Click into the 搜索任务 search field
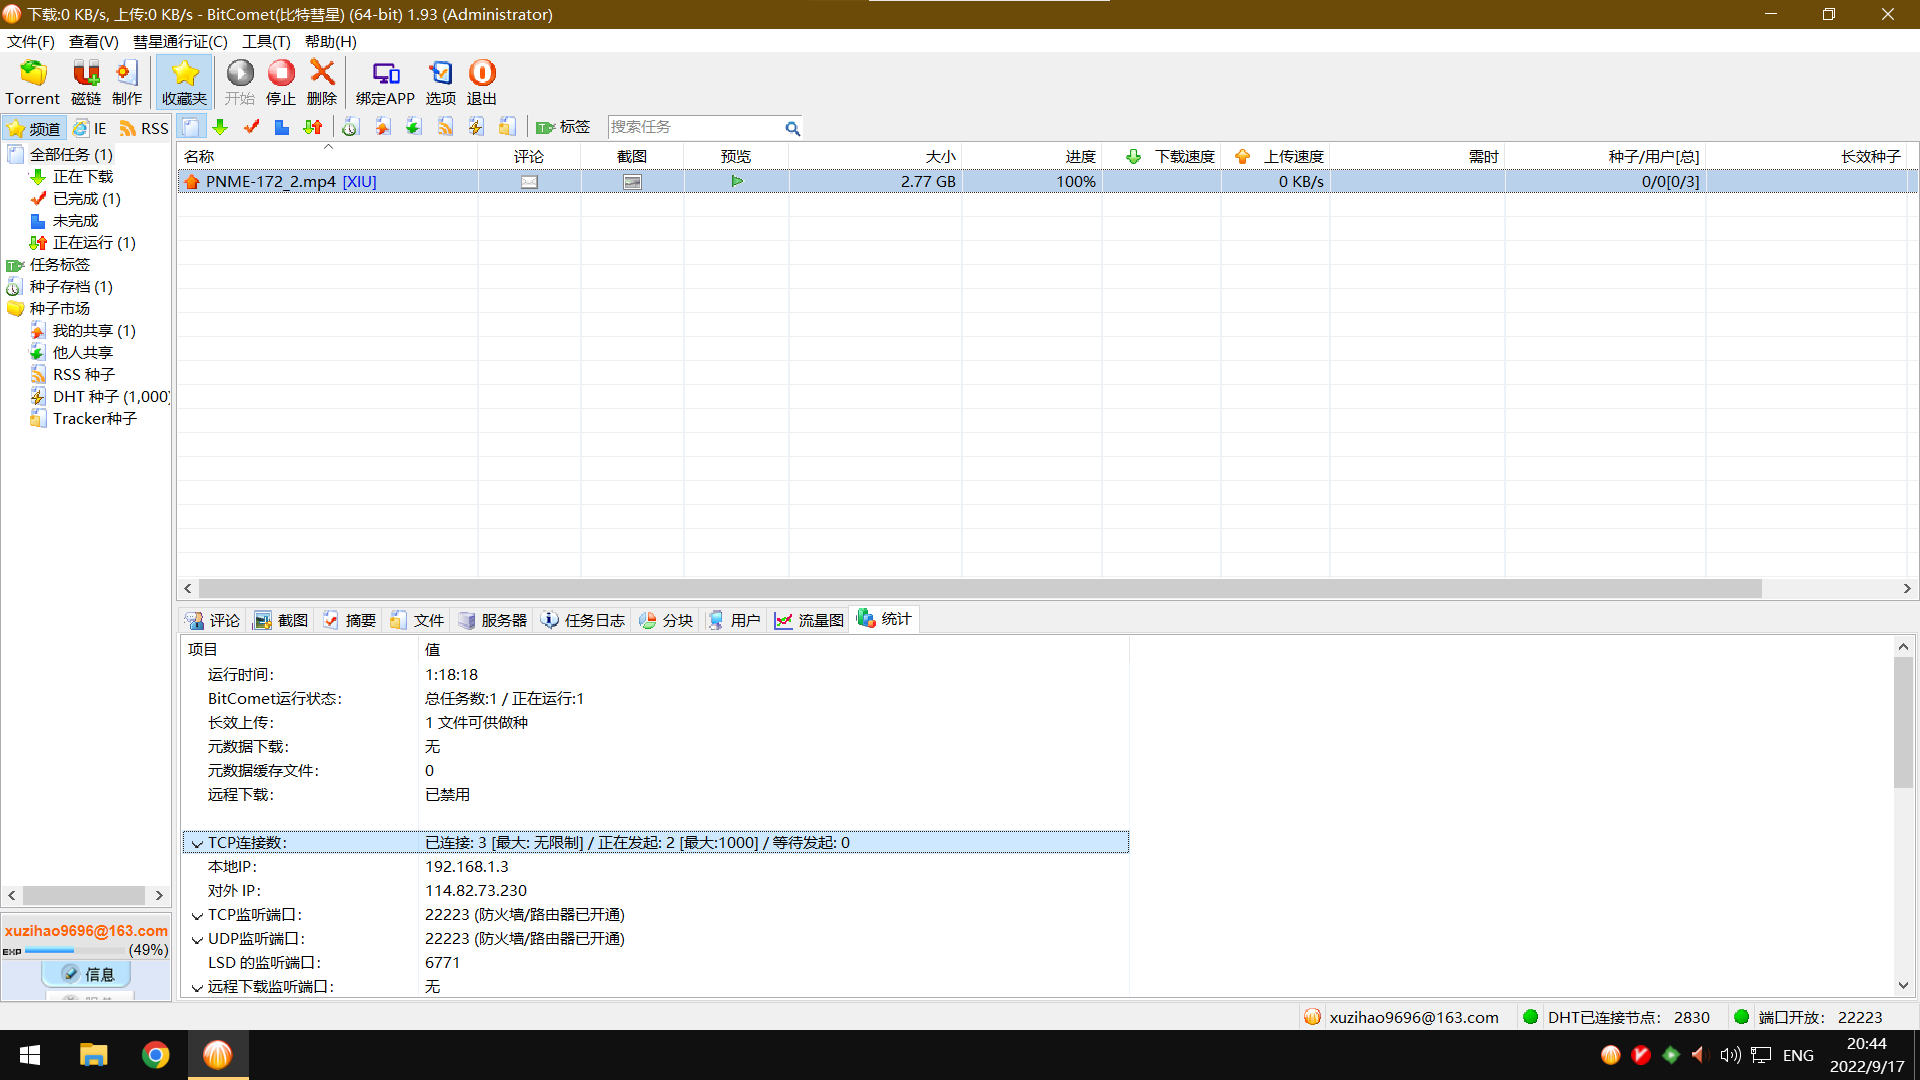Screen dimensions: 1920x1080 click(695, 127)
